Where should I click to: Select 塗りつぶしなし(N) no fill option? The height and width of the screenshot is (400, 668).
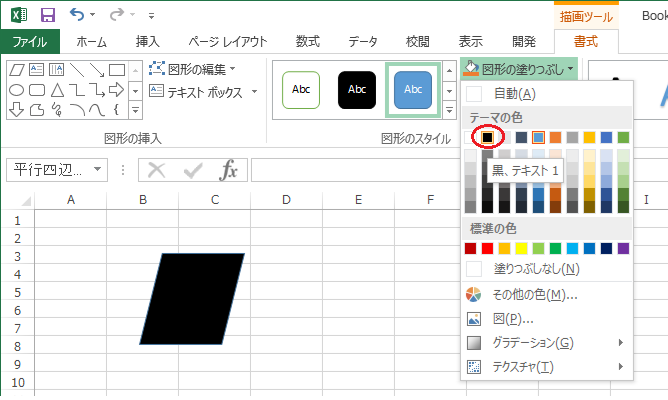pyautogui.click(x=536, y=269)
